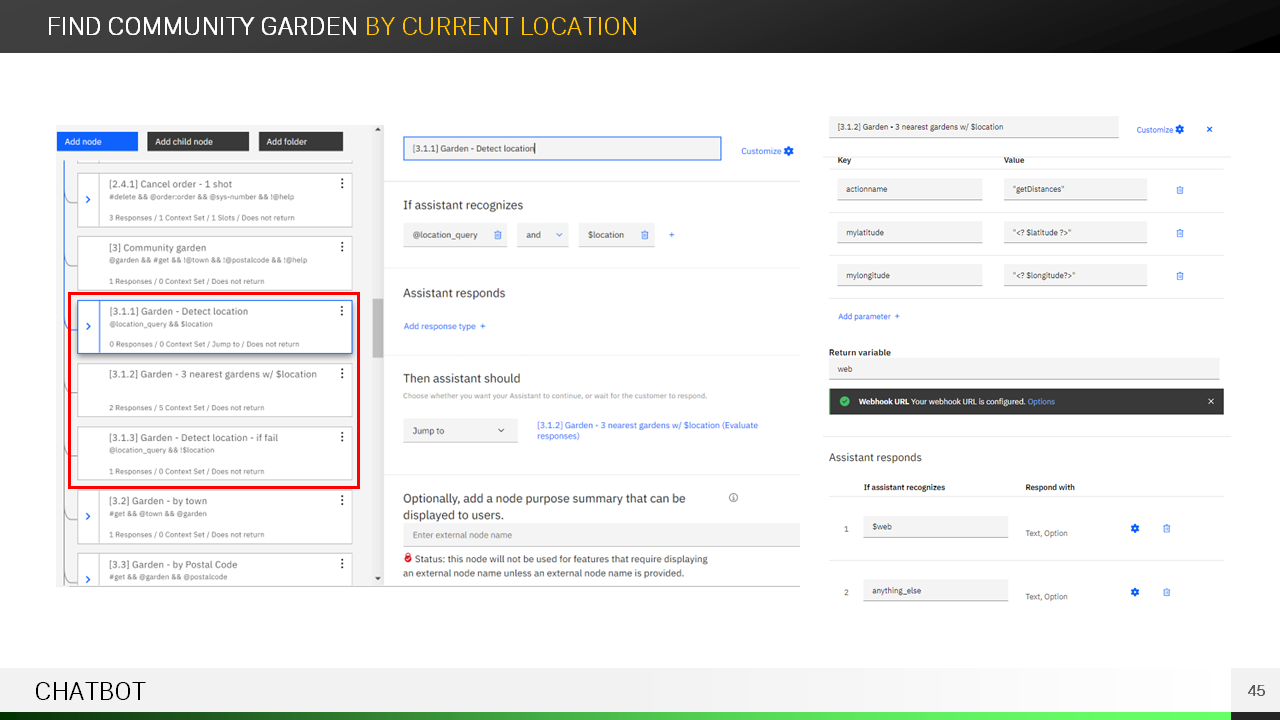Click the external node name field
1280x720 pixels.
point(600,536)
